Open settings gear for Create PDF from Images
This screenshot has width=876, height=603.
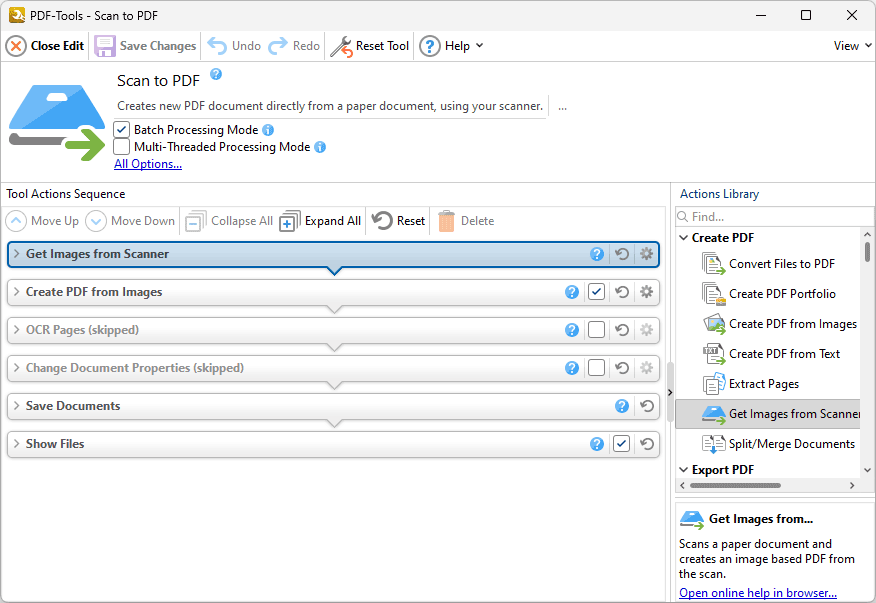(646, 292)
